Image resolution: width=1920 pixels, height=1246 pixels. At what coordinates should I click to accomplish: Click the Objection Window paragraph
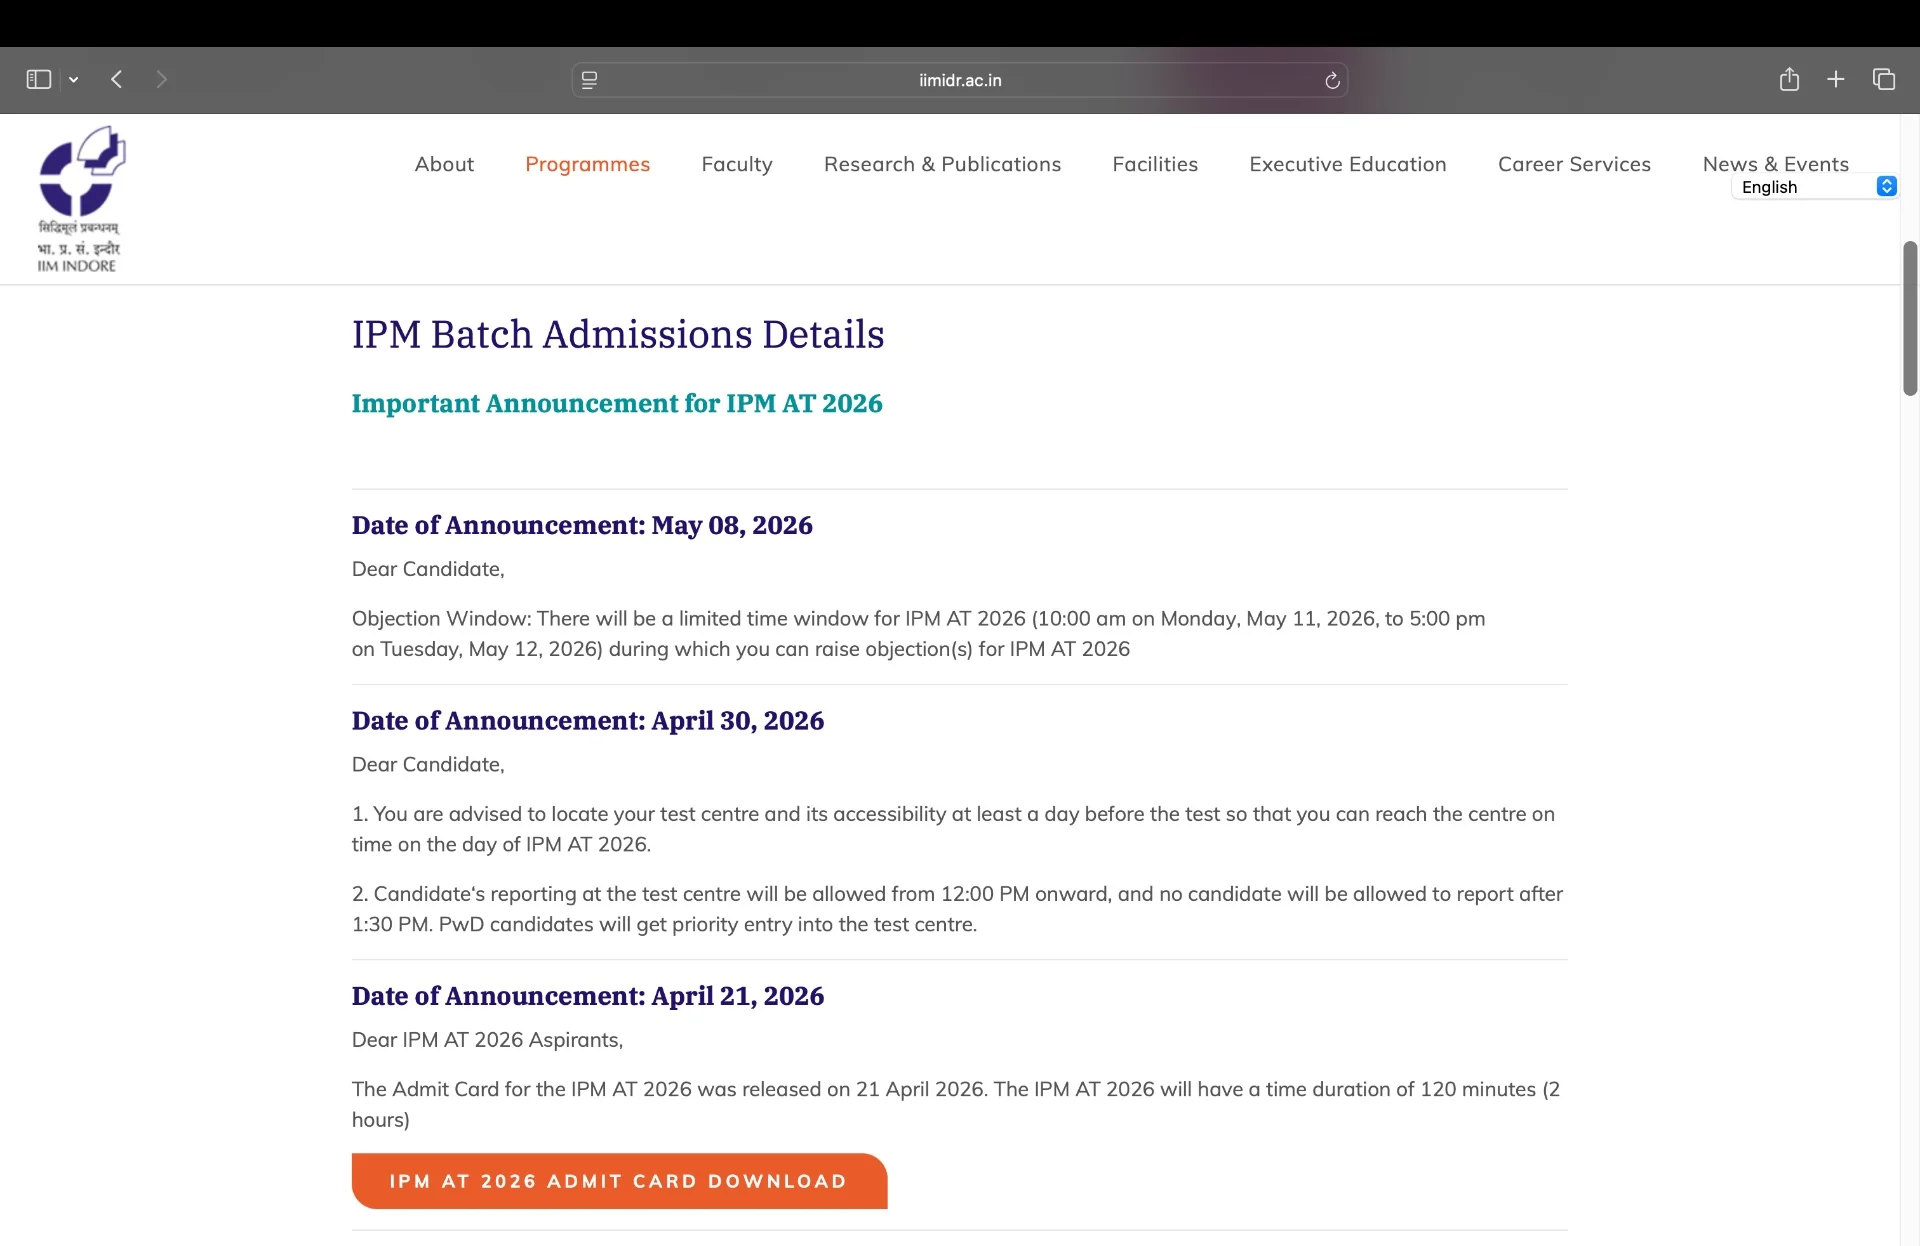tap(919, 634)
